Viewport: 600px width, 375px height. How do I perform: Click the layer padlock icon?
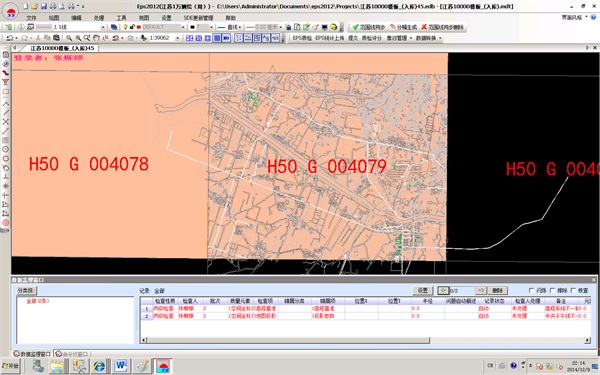coord(132,27)
